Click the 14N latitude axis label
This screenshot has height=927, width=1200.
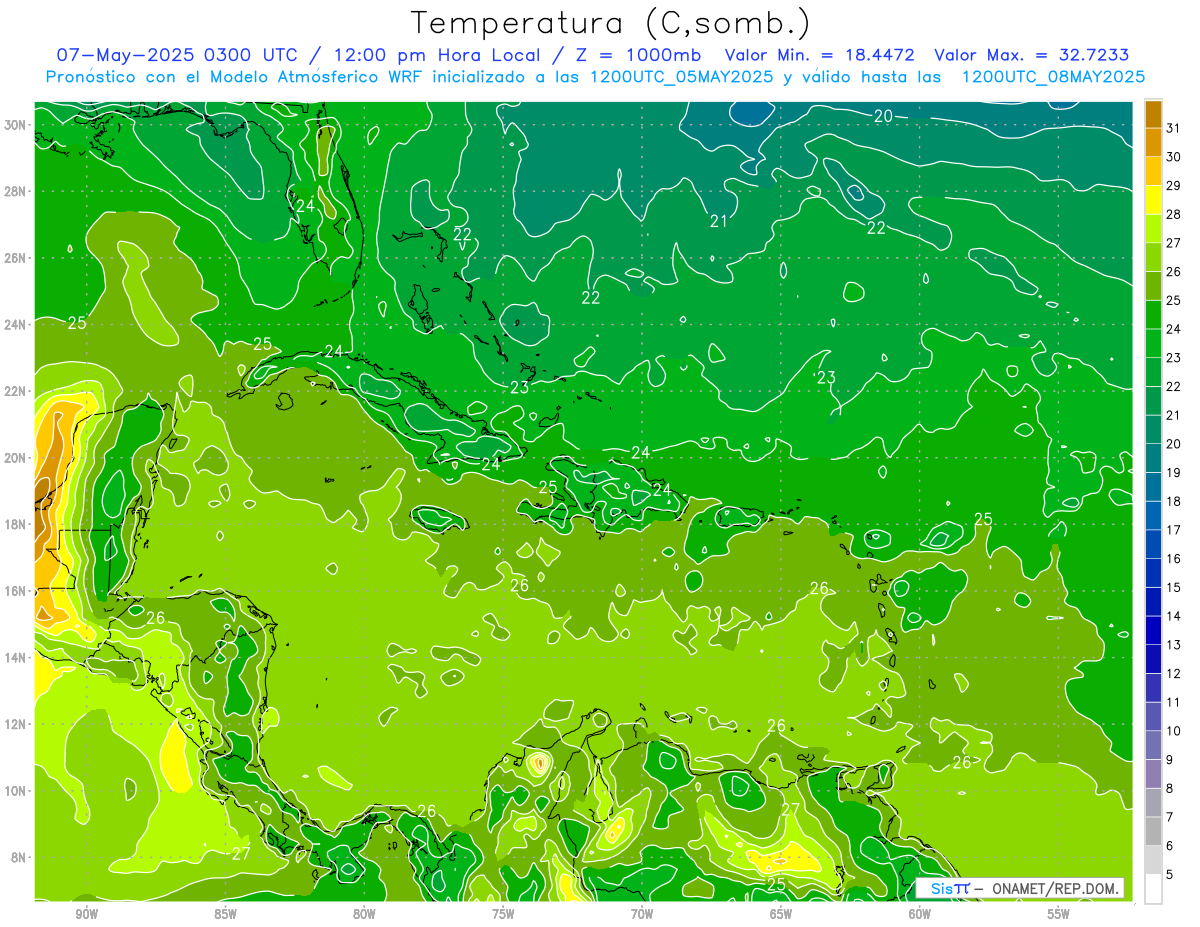click(15, 657)
